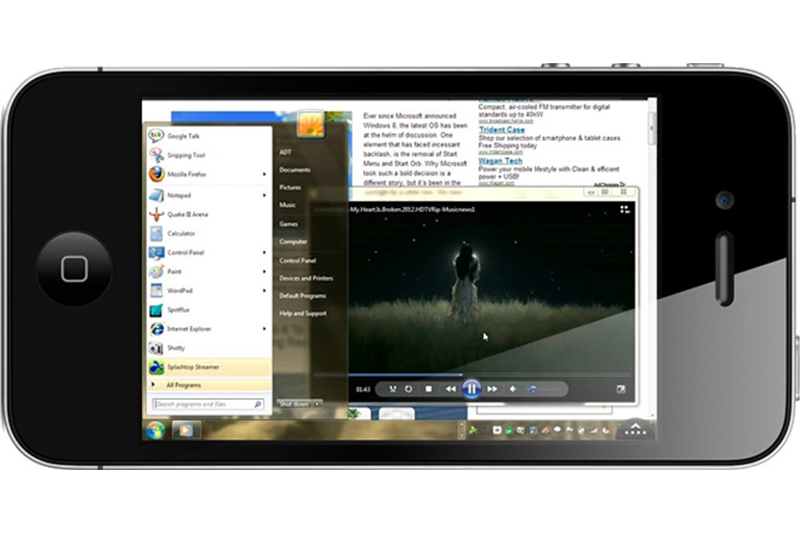This screenshot has height=533, width=800.
Task: Click the Shut down button
Action: click(293, 403)
